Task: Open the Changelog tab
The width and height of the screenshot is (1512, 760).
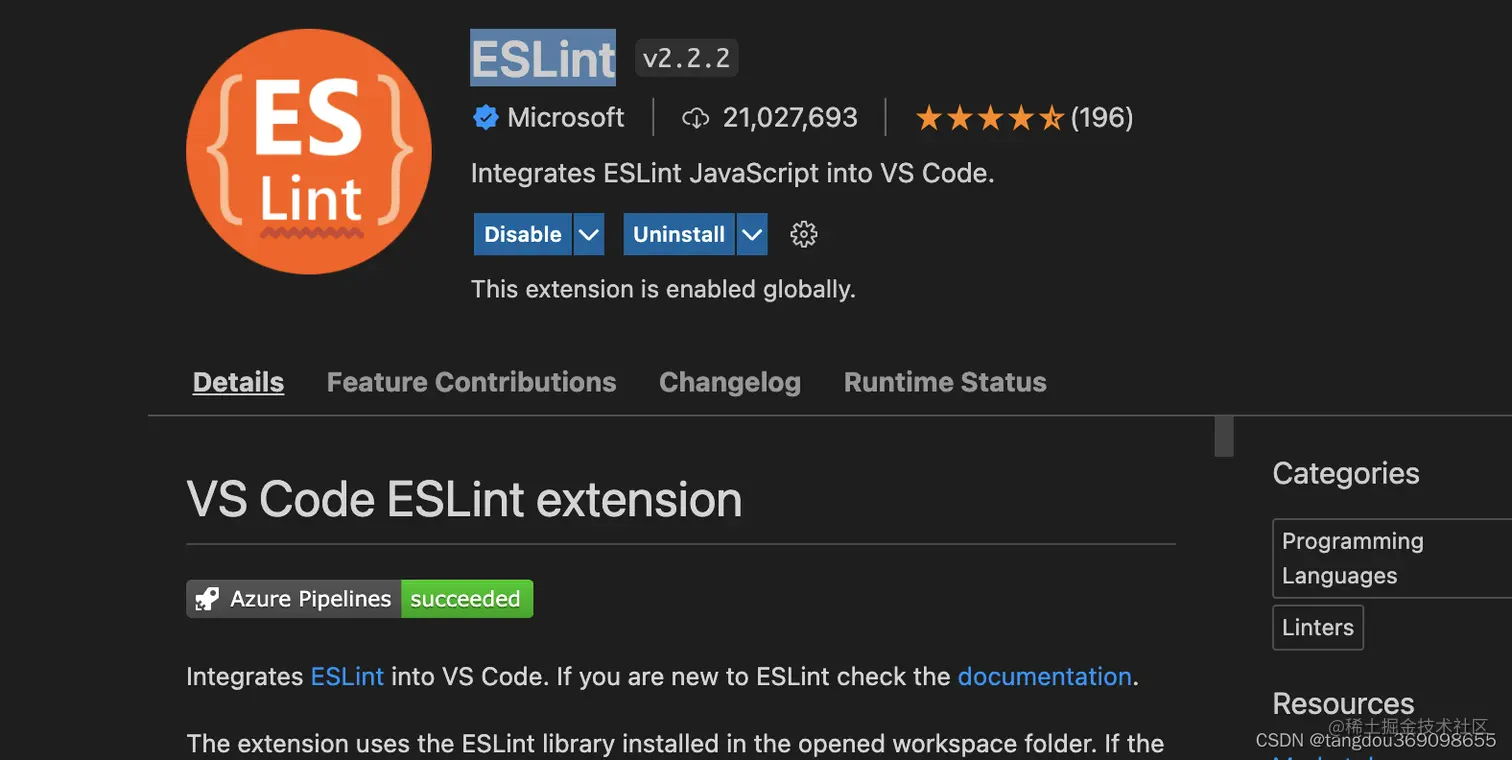Action: click(x=730, y=382)
